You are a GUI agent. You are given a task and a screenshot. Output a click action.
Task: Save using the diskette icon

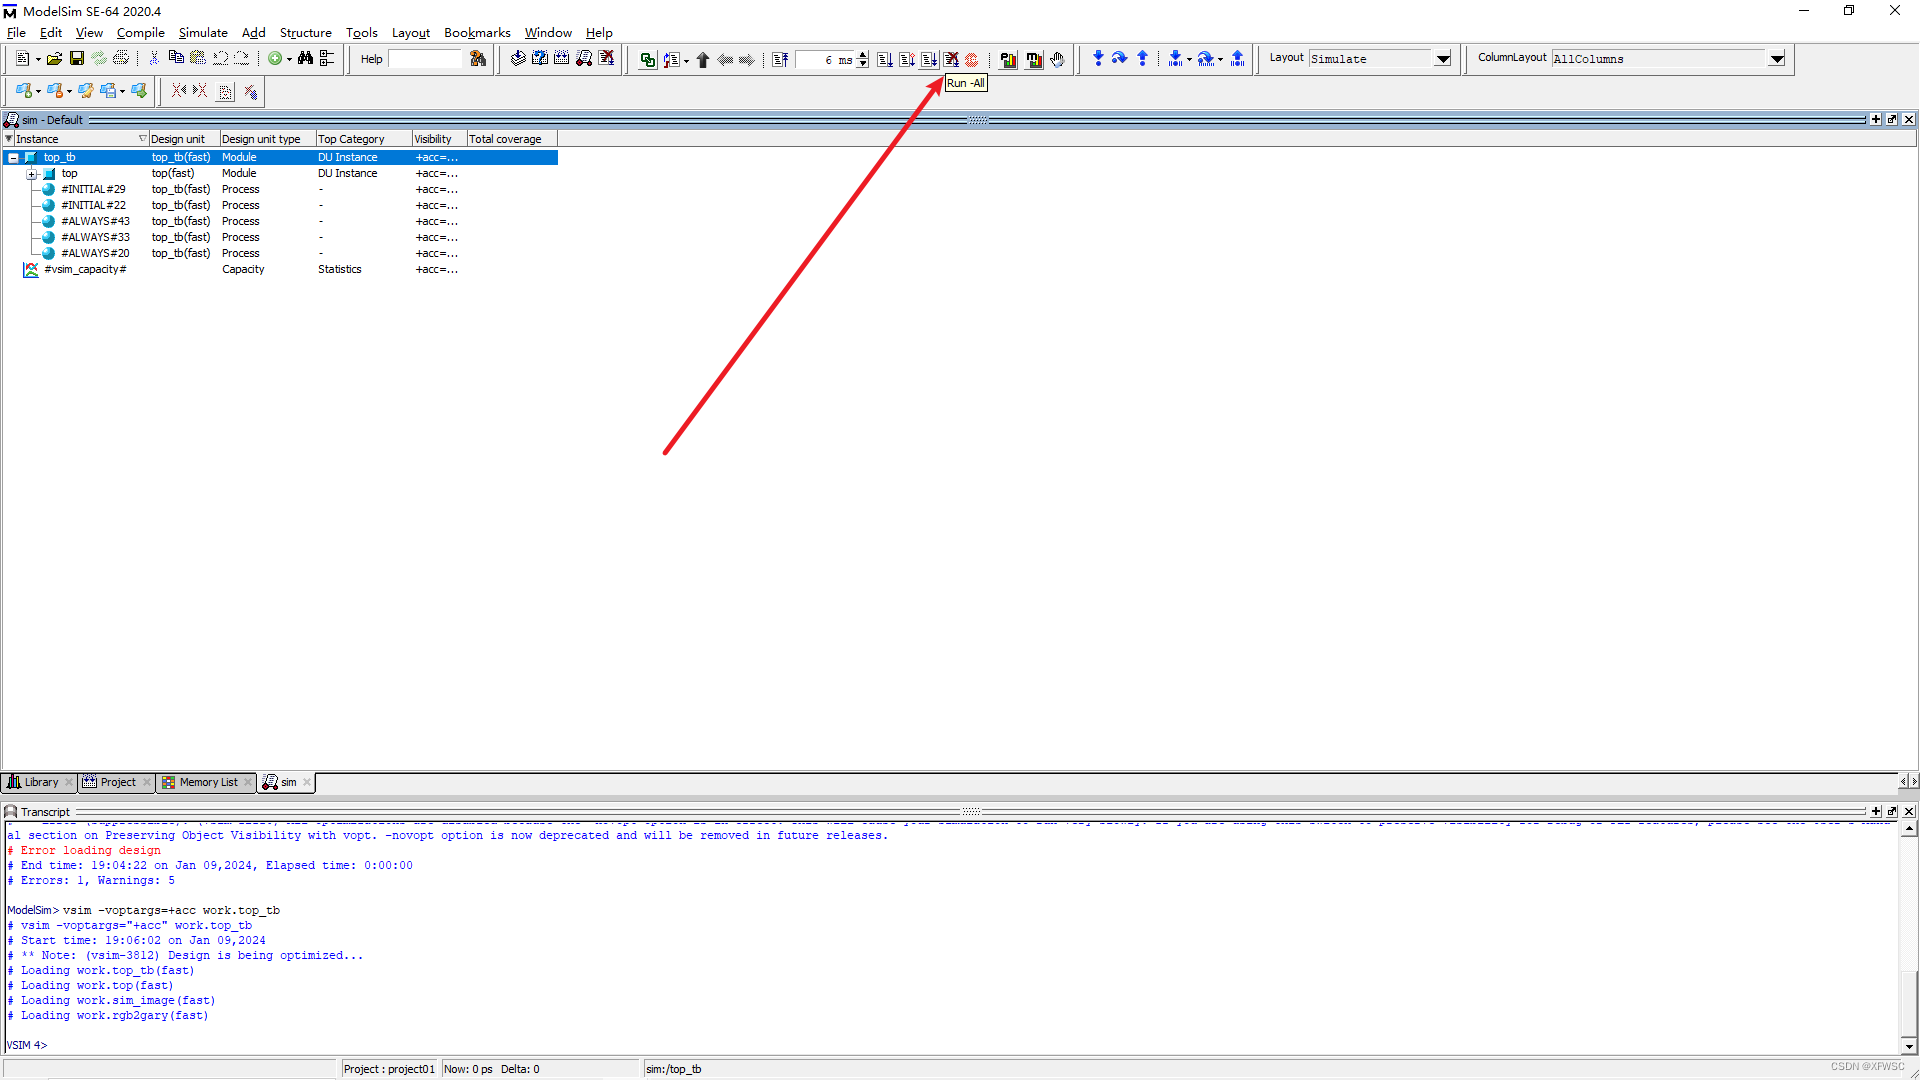click(x=76, y=58)
